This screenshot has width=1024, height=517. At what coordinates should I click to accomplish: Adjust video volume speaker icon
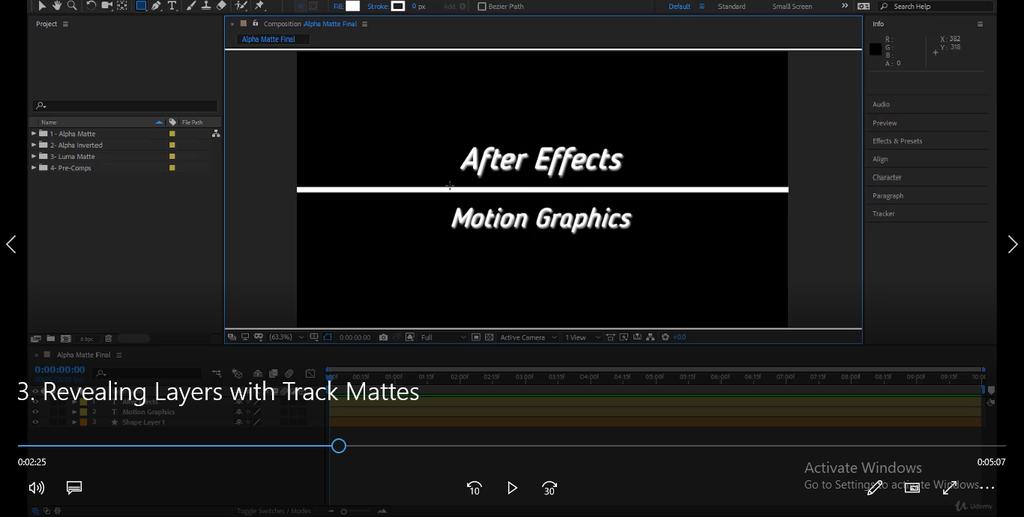[x=37, y=488]
